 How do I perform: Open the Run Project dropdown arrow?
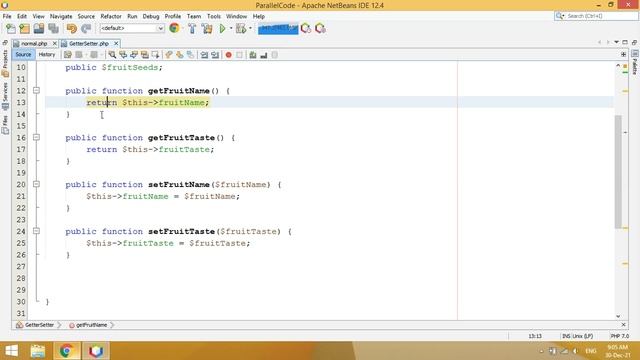click(x=231, y=29)
